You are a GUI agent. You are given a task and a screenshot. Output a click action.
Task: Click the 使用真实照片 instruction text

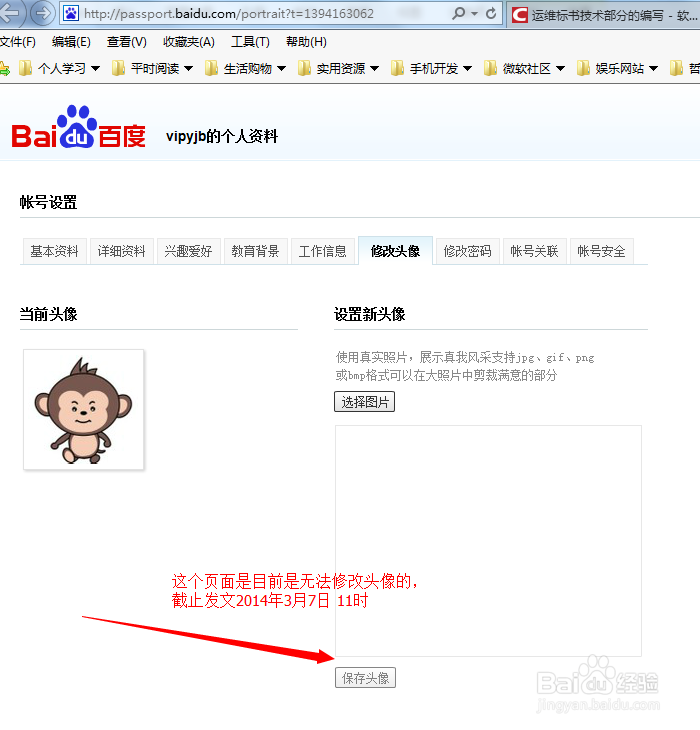point(464,366)
